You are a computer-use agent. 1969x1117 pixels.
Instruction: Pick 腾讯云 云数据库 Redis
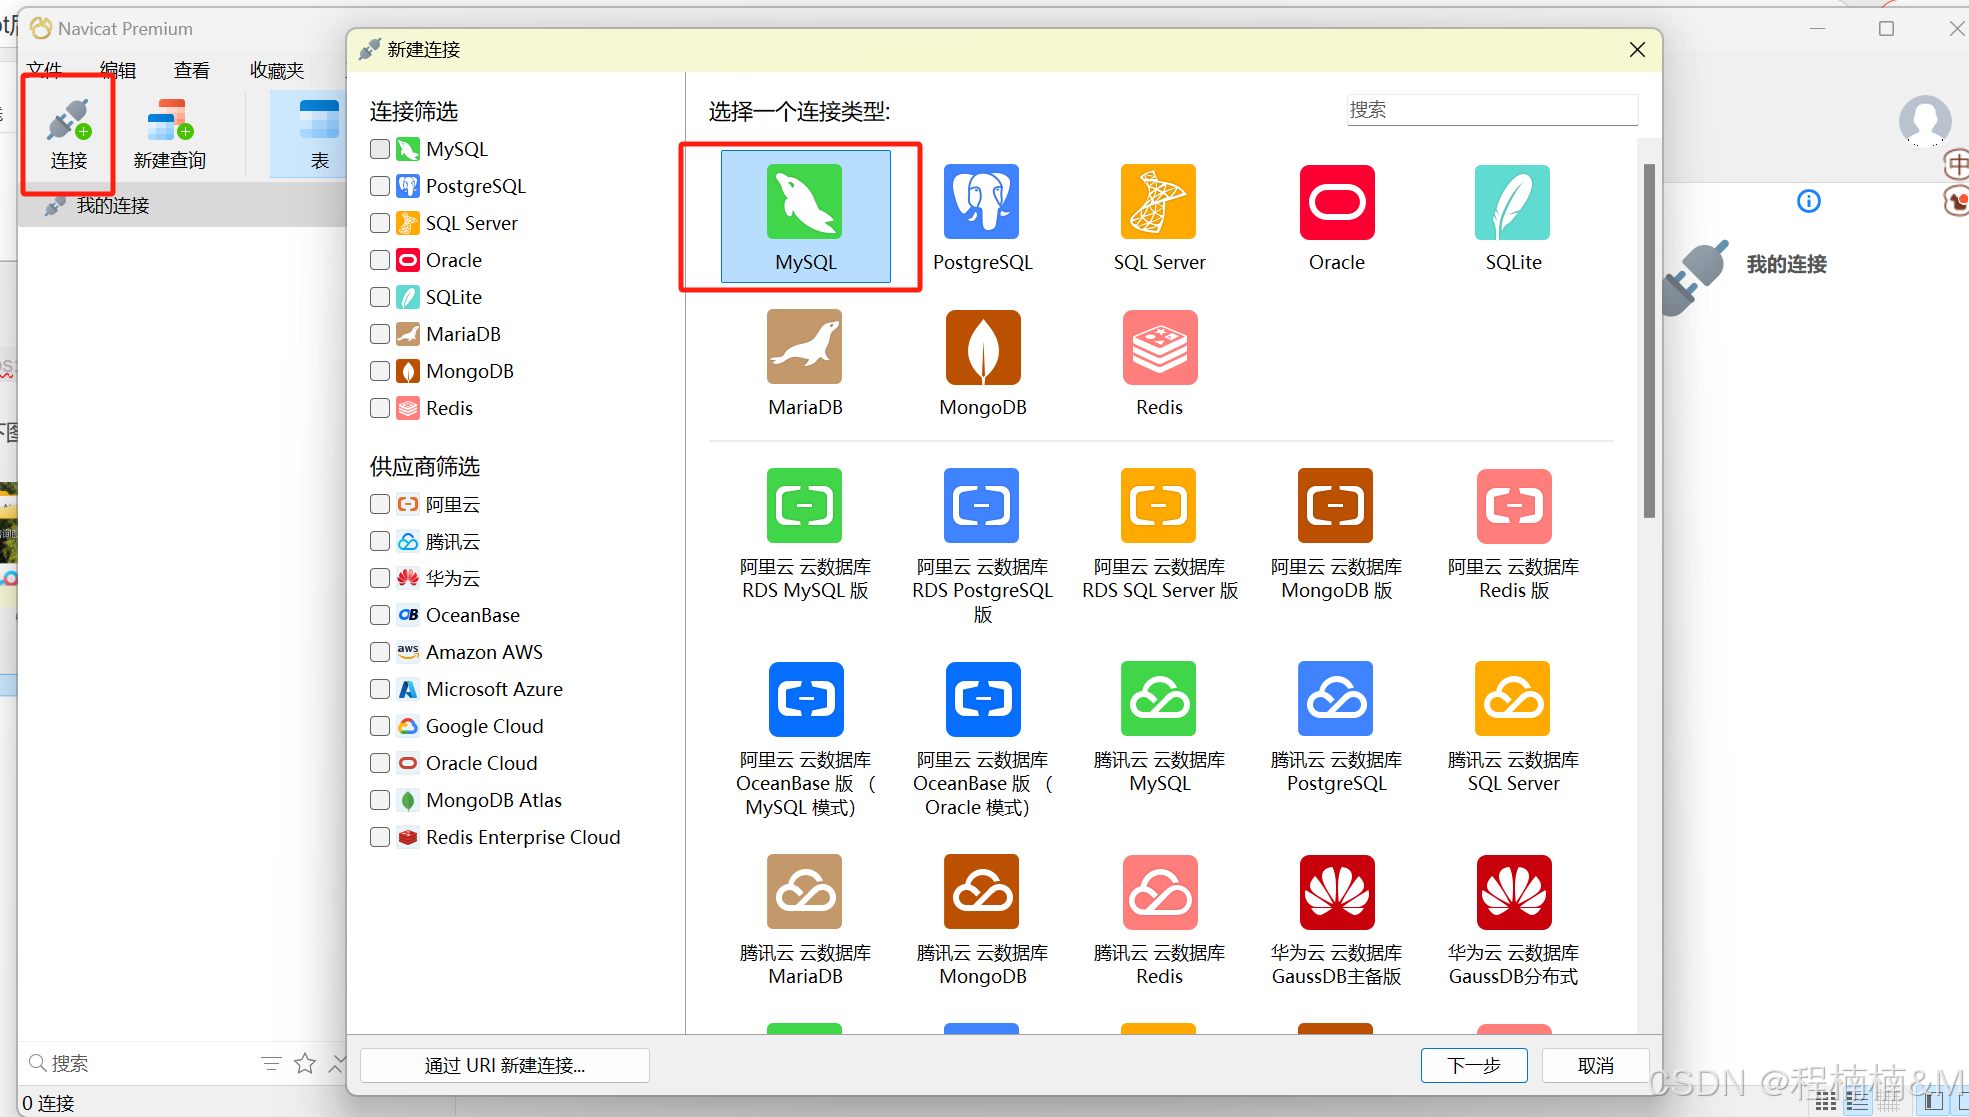(x=1159, y=921)
